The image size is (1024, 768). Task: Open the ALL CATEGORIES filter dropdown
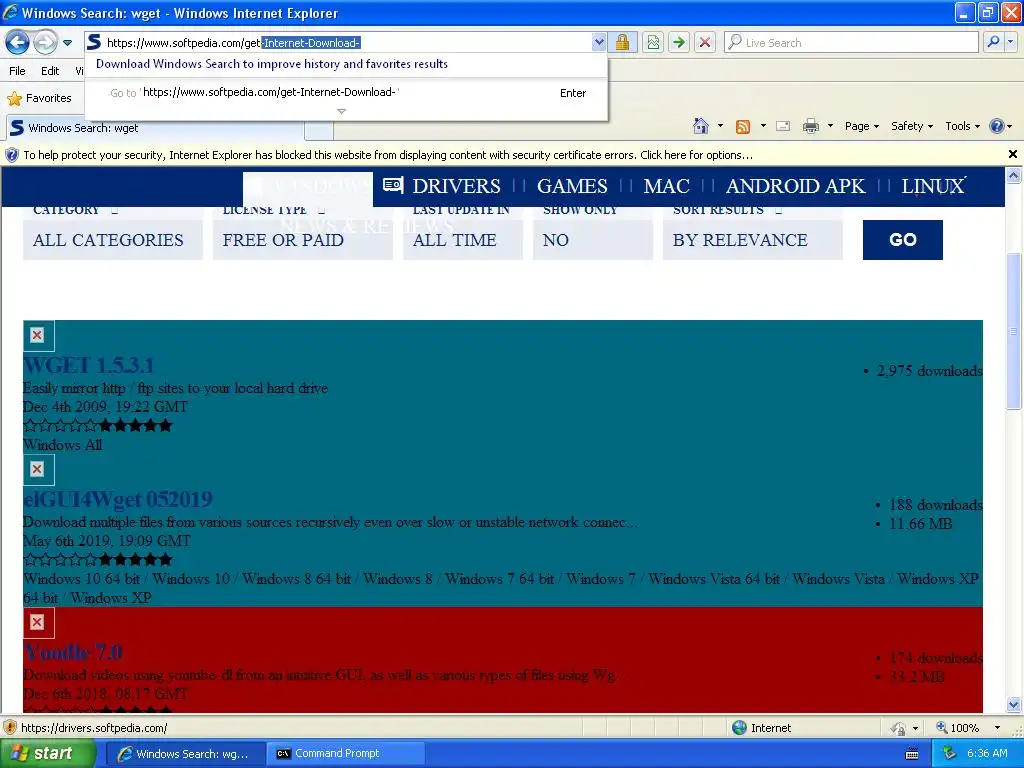(x=112, y=240)
